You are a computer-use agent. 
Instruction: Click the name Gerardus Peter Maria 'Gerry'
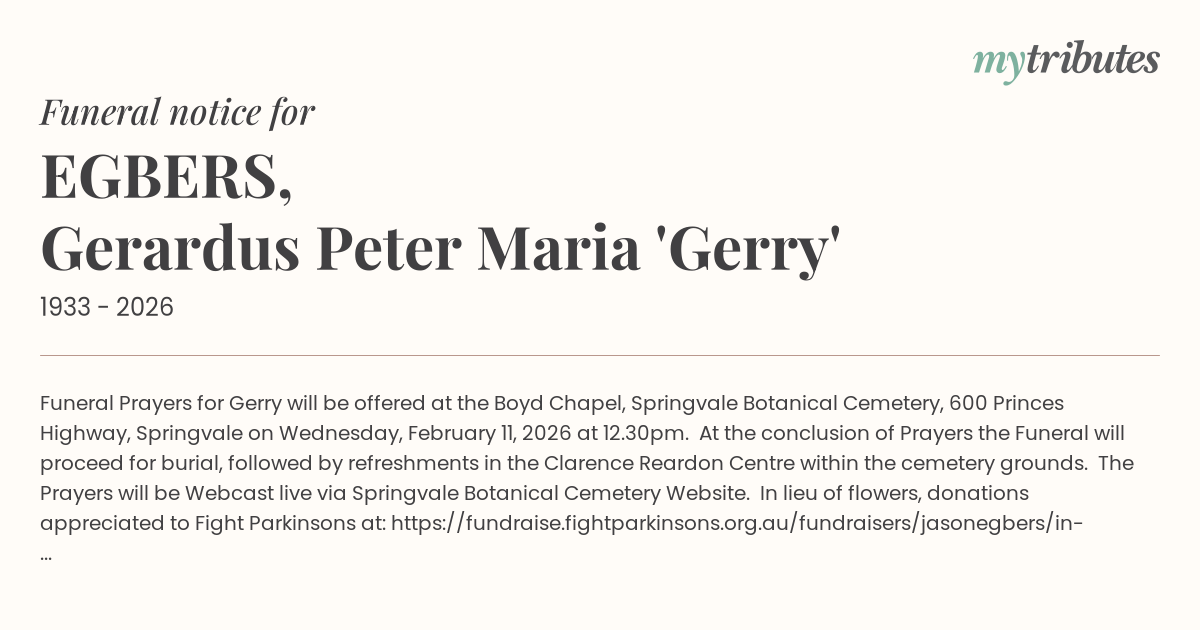pos(440,249)
